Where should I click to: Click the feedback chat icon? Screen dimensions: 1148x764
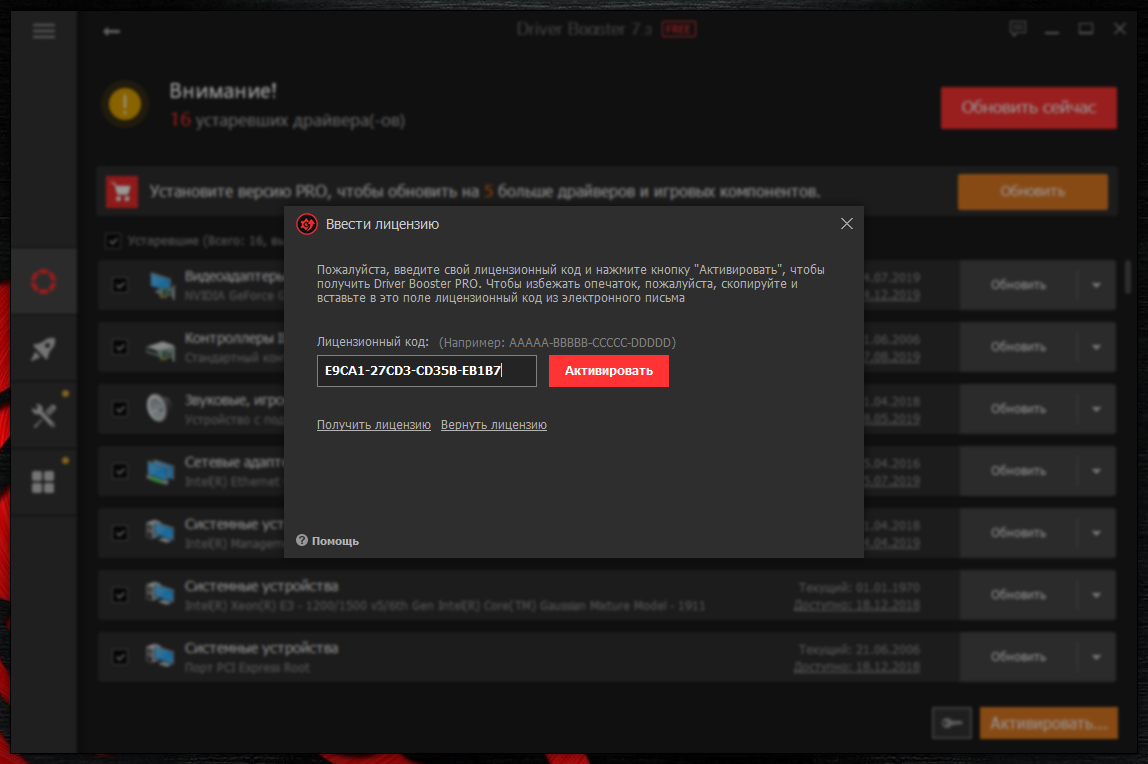1018,29
